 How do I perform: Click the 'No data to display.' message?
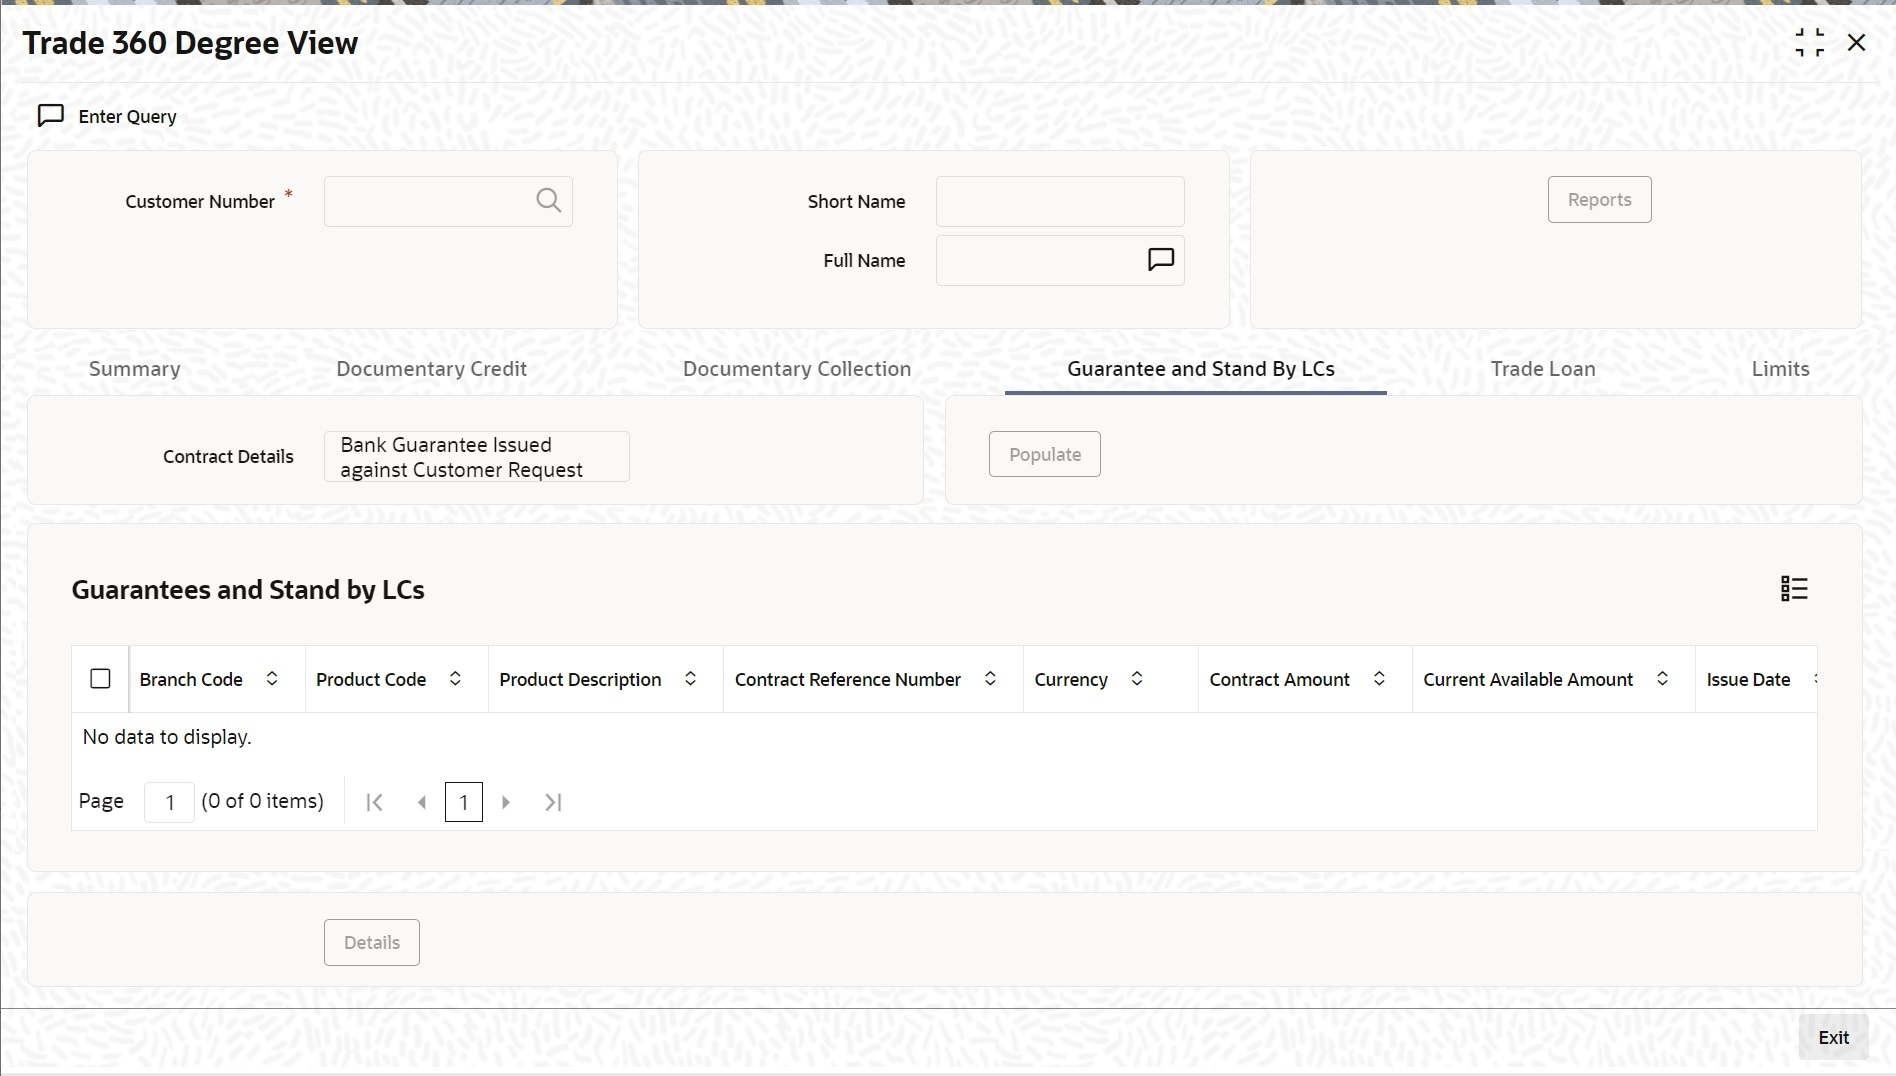coord(167,737)
